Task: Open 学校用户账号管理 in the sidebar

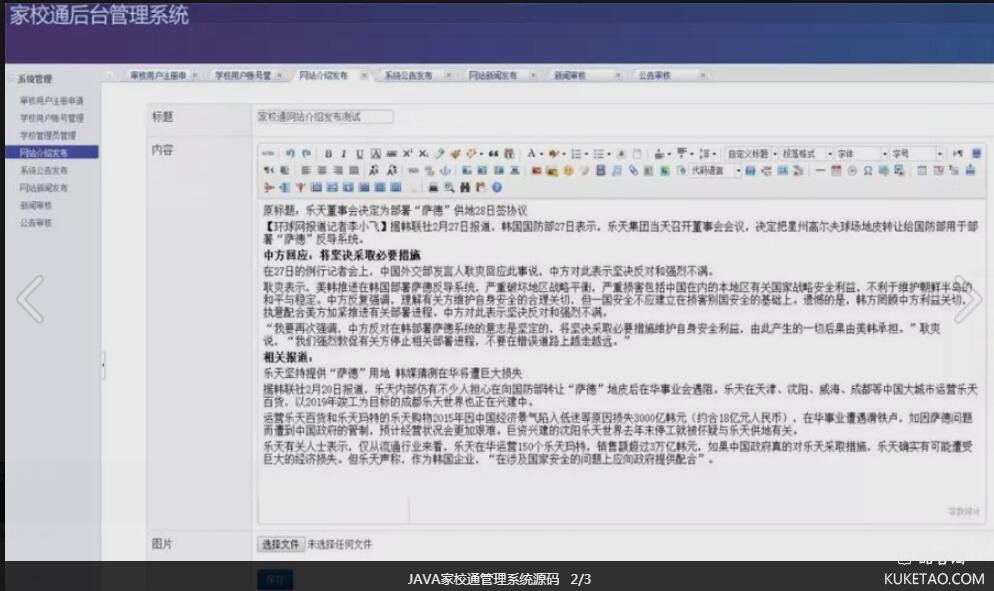Action: pyautogui.click(x=51, y=118)
